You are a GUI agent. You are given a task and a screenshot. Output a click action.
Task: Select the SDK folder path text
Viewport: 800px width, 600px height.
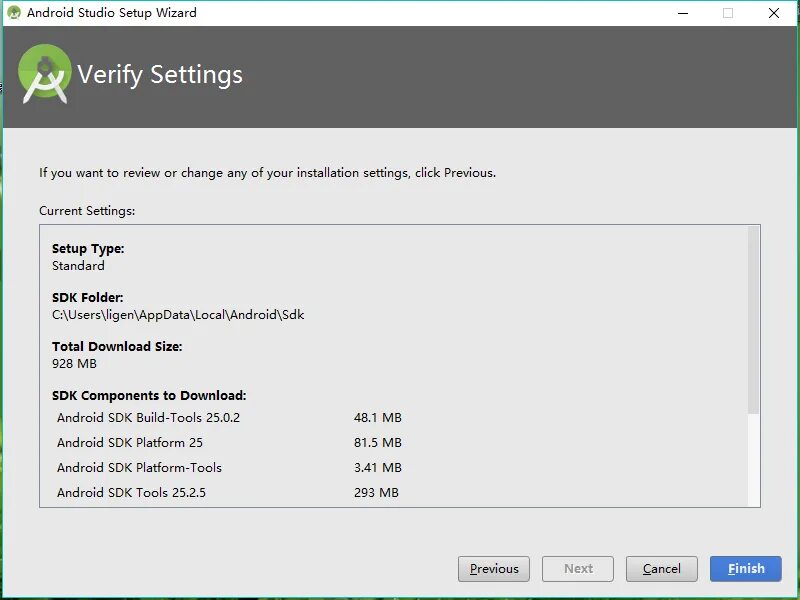(x=178, y=315)
